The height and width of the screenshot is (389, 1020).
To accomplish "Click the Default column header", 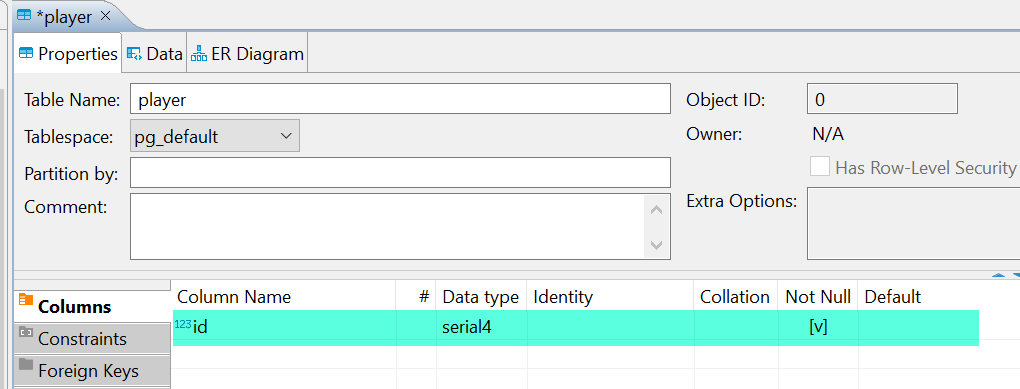I will click(892, 297).
